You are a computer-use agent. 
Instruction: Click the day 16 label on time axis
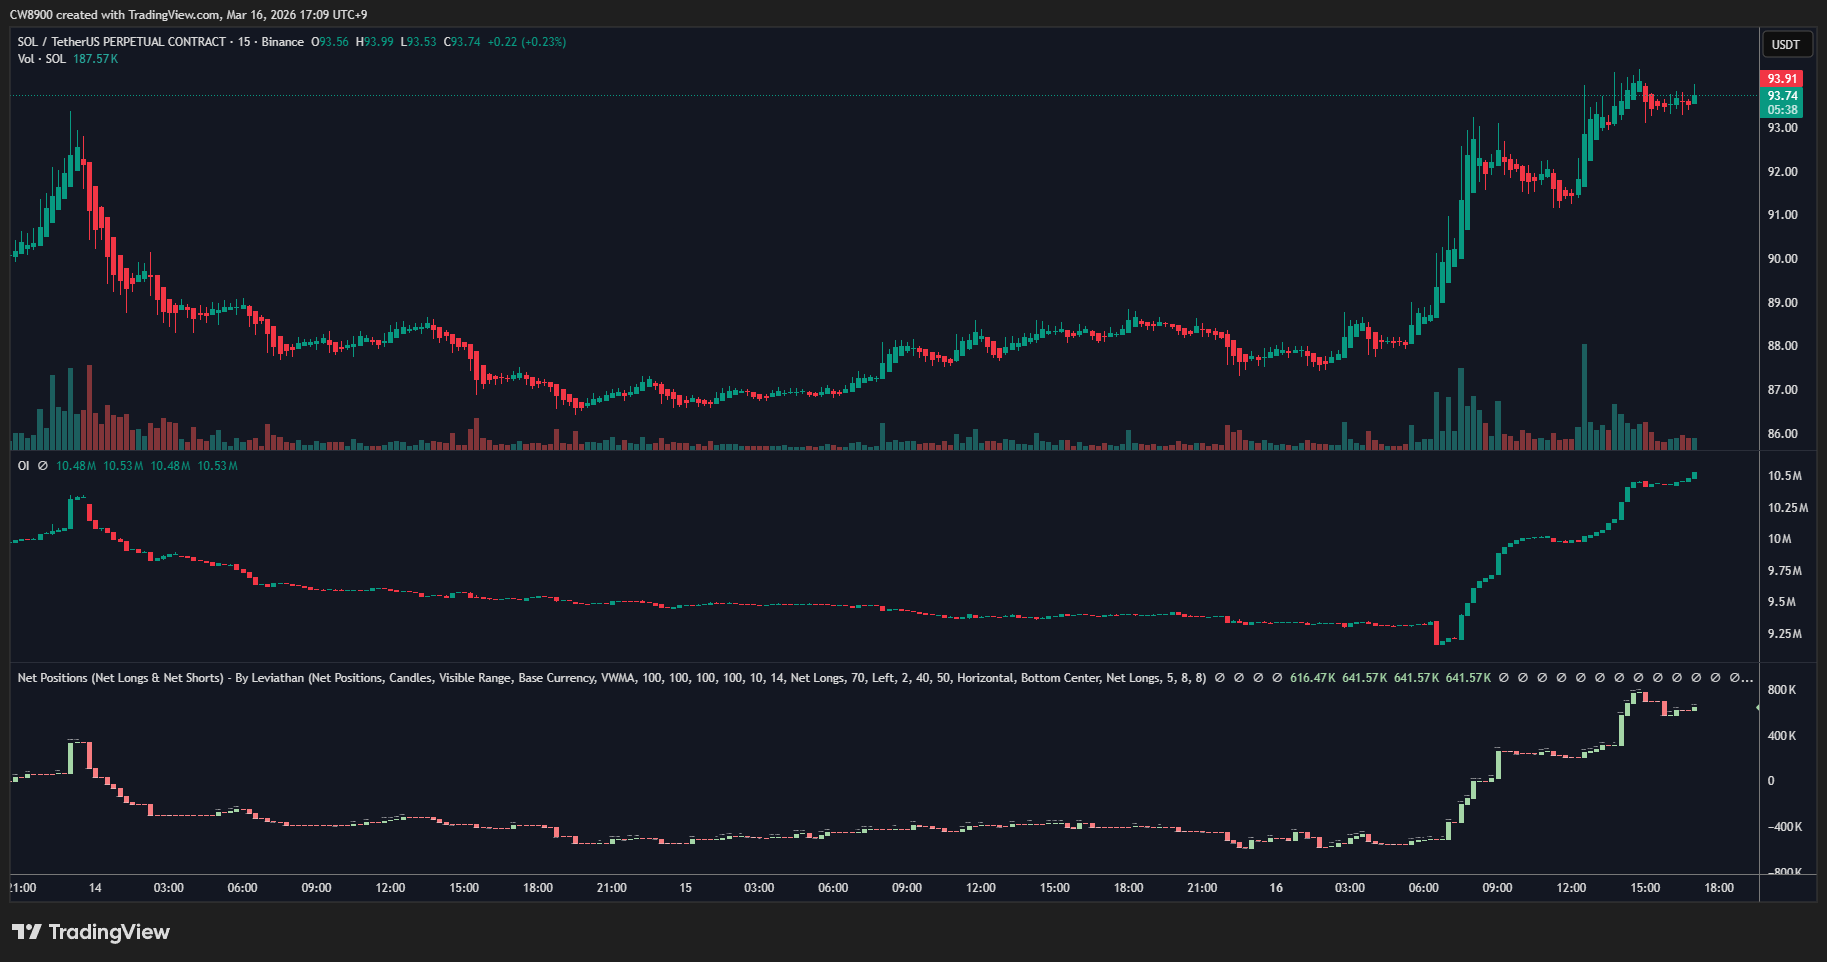[x=1276, y=888]
